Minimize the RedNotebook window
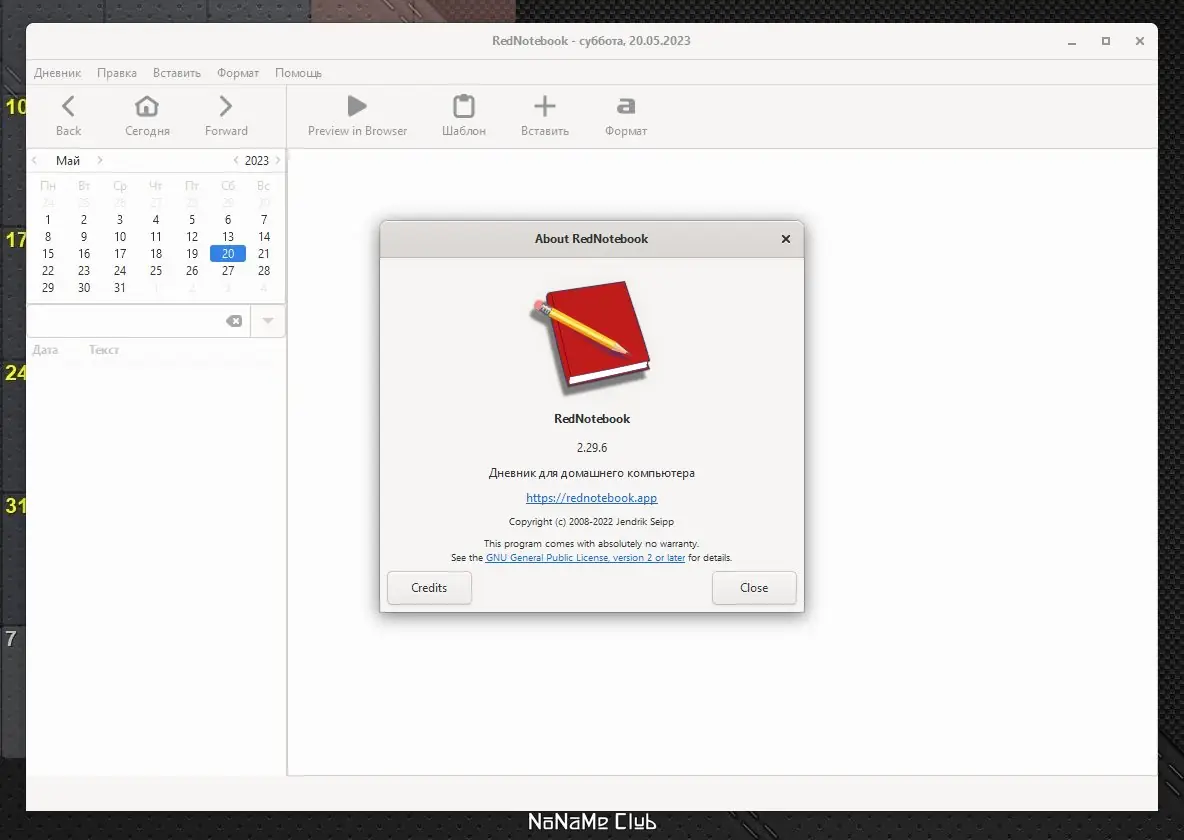The width and height of the screenshot is (1184, 840). pyautogui.click(x=1071, y=42)
